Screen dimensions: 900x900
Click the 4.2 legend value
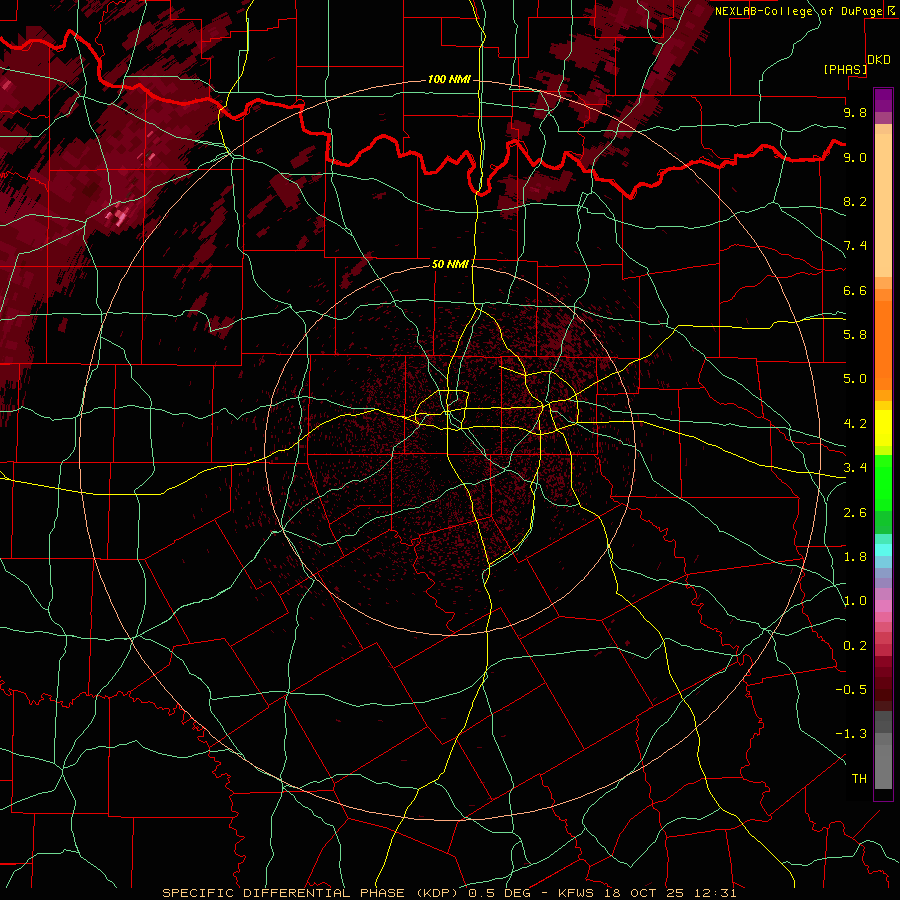(855, 424)
